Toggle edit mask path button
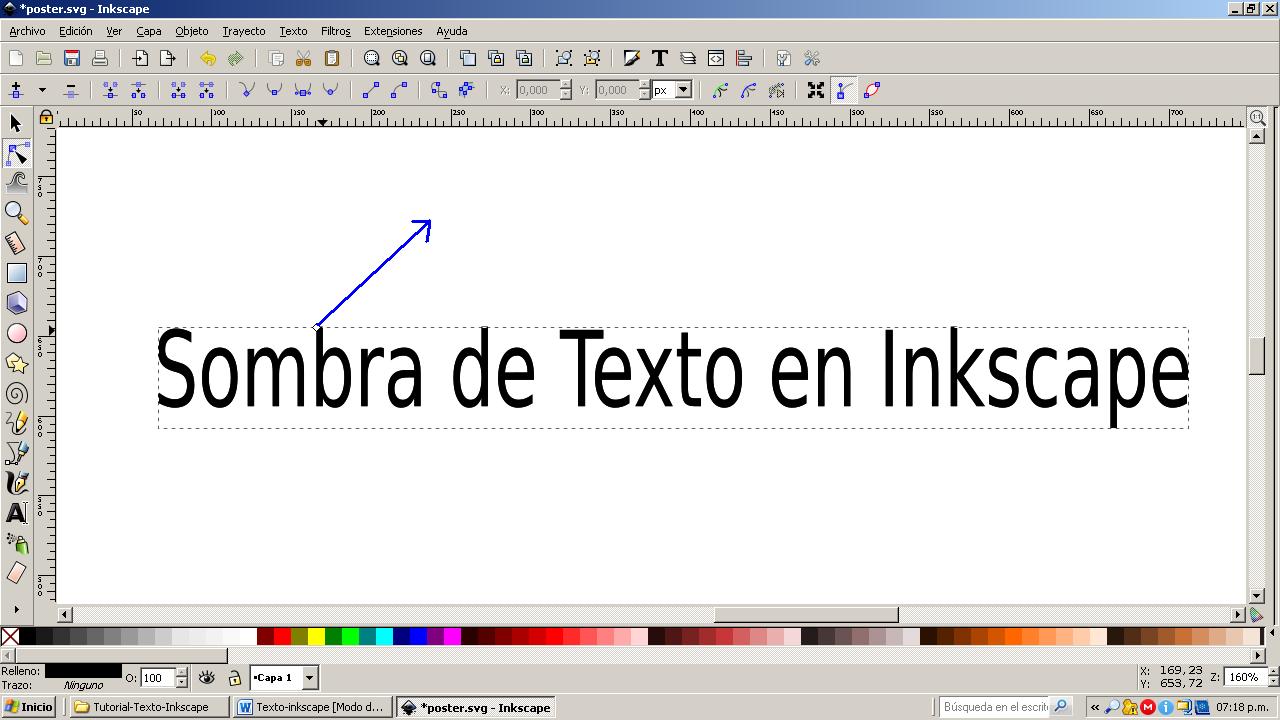This screenshot has width=1280, height=720. coord(749,90)
